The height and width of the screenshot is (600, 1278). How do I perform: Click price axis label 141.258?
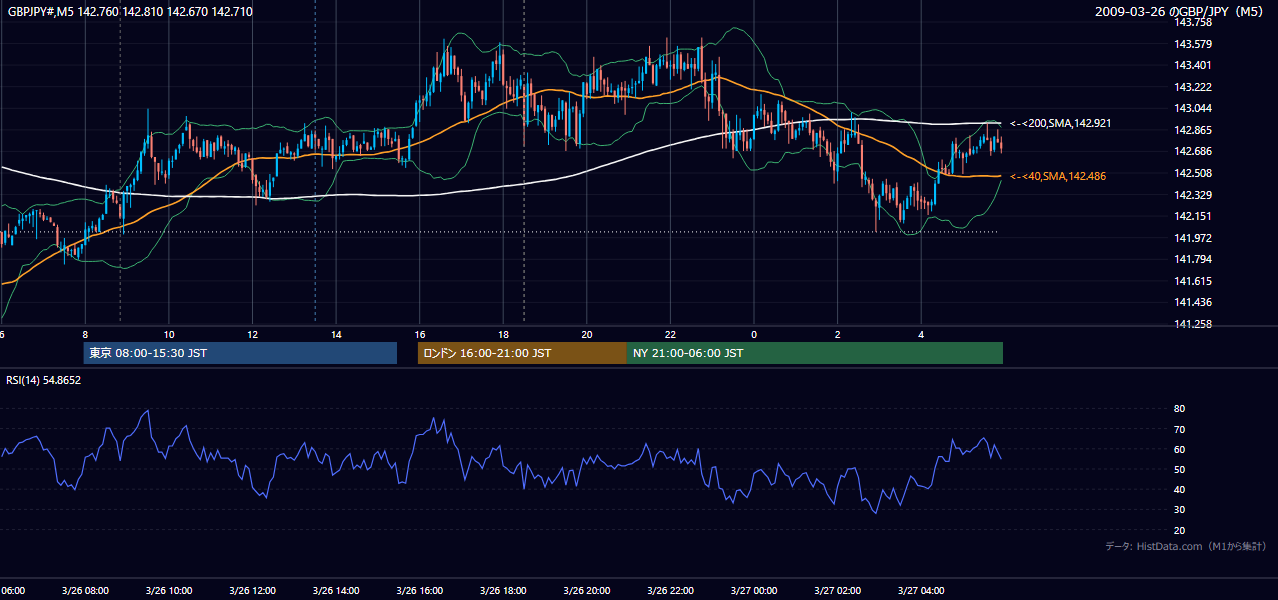1192,324
